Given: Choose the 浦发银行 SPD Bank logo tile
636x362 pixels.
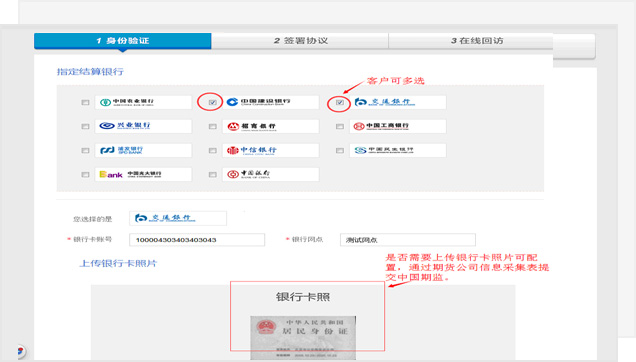Looking at the screenshot, I should pyautogui.click(x=143, y=150).
